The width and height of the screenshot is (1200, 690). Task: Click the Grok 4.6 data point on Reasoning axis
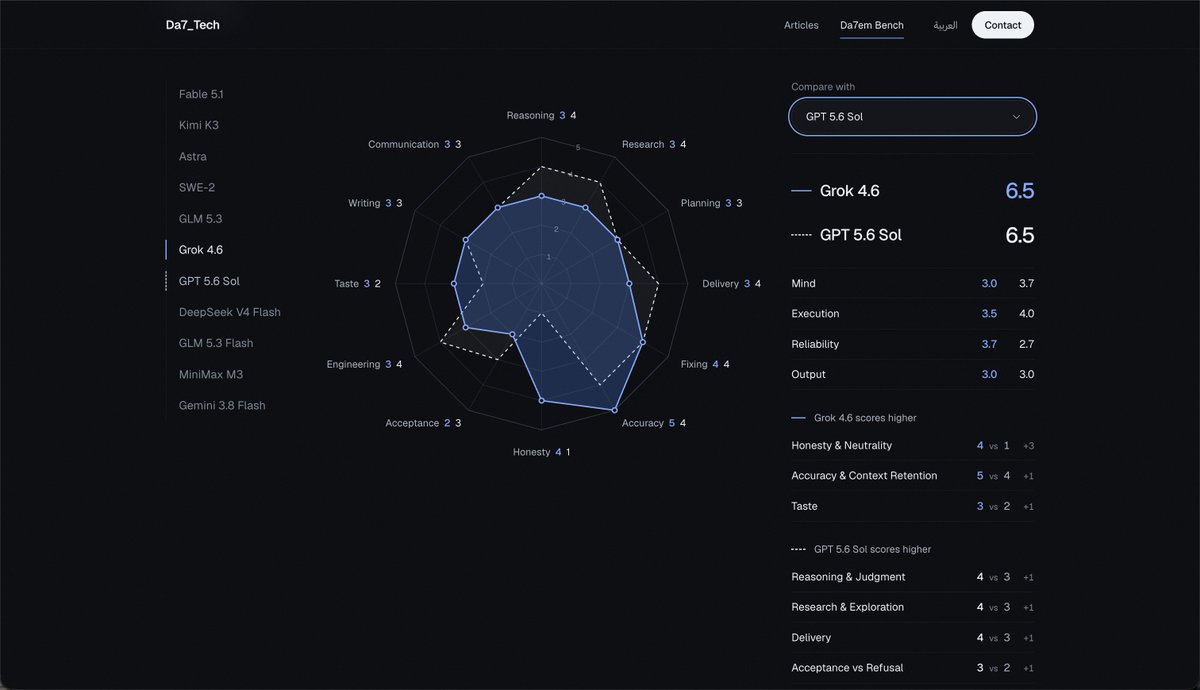pyautogui.click(x=541, y=196)
